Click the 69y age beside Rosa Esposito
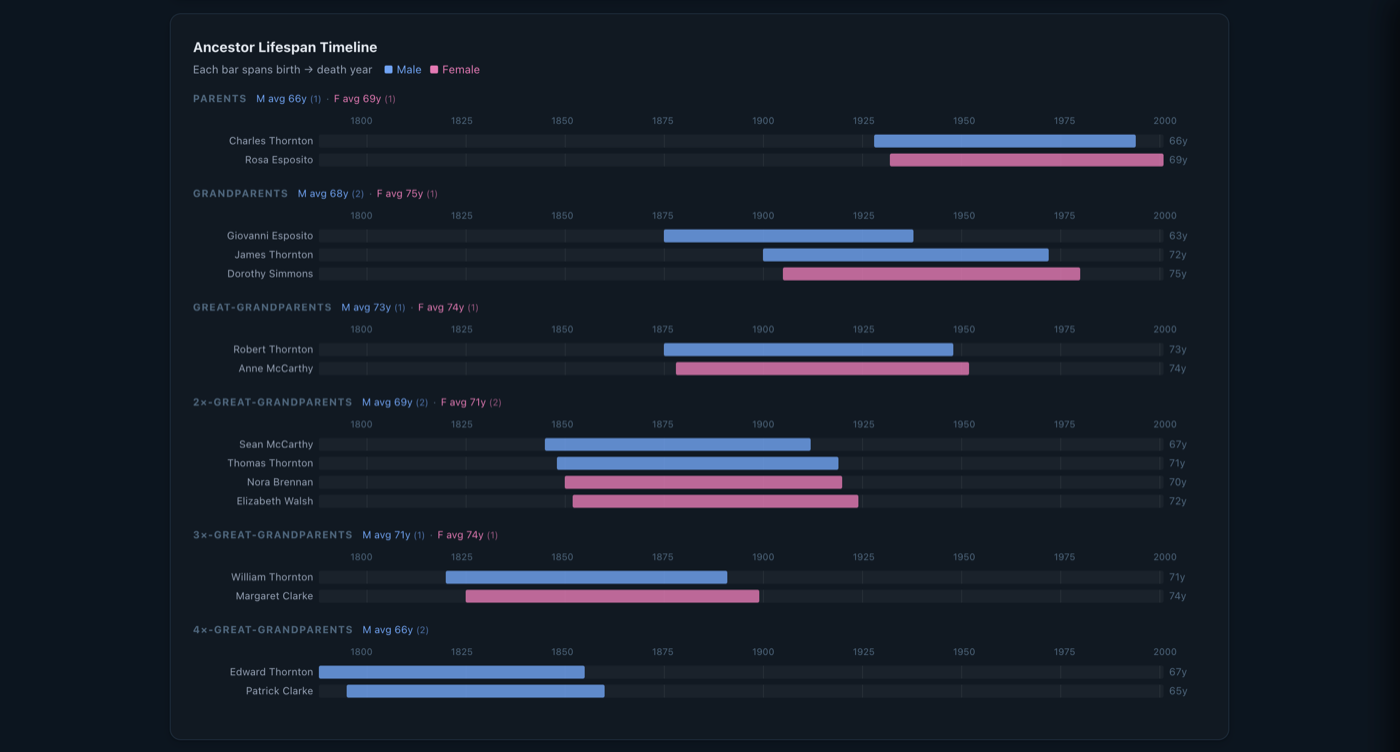The width and height of the screenshot is (1400, 752). (1178, 160)
